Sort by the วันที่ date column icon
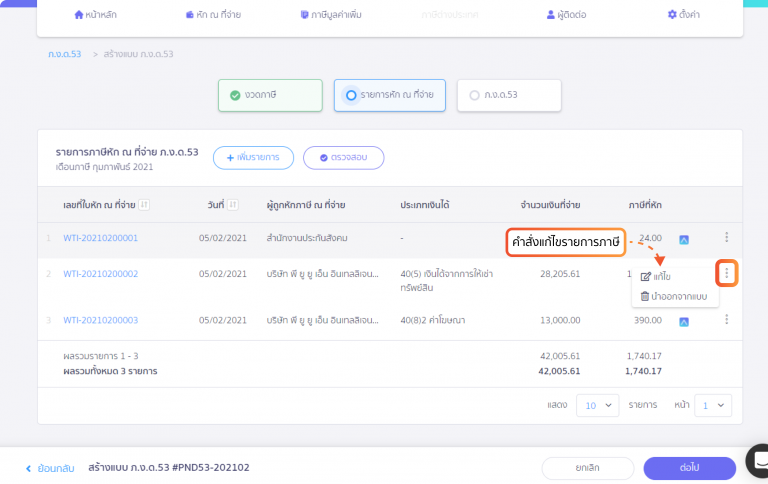The height and width of the screenshot is (484, 768). [x=233, y=205]
